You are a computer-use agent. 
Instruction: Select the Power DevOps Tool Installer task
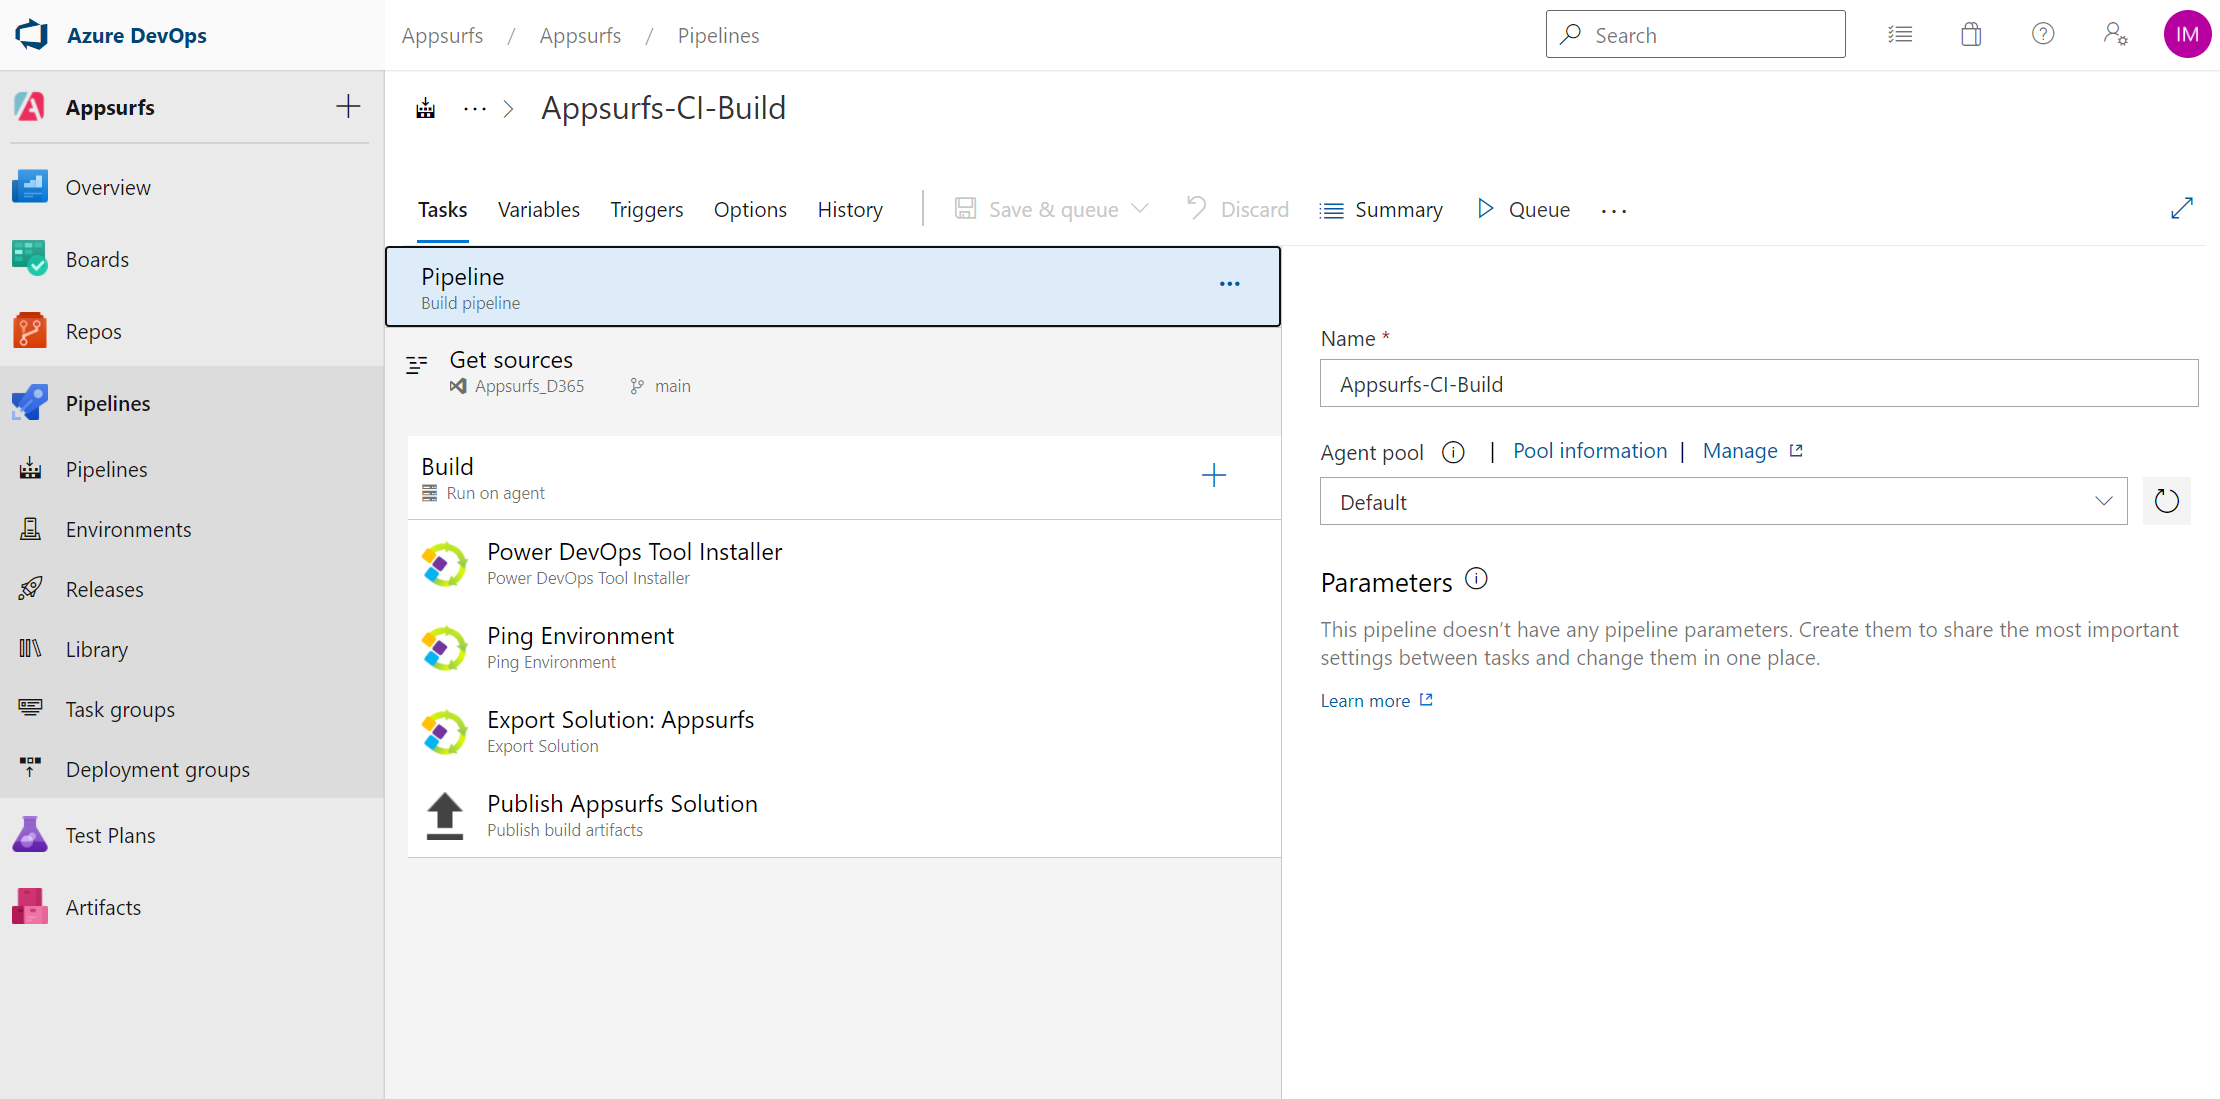tap(844, 563)
